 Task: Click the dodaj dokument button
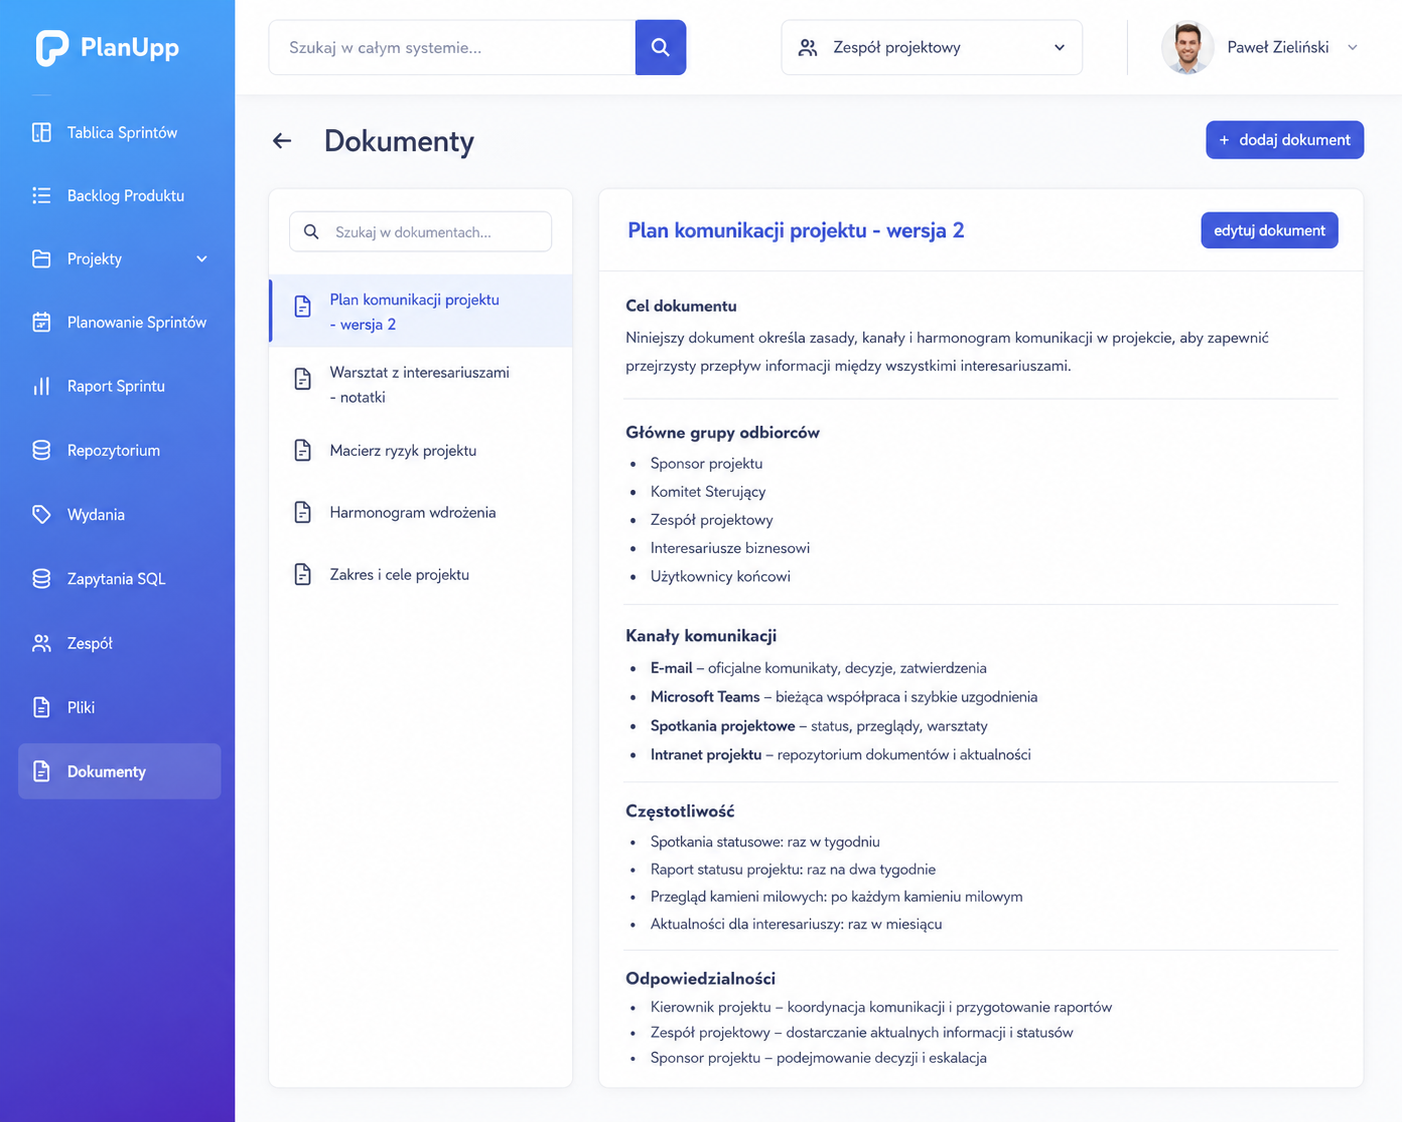coord(1284,140)
